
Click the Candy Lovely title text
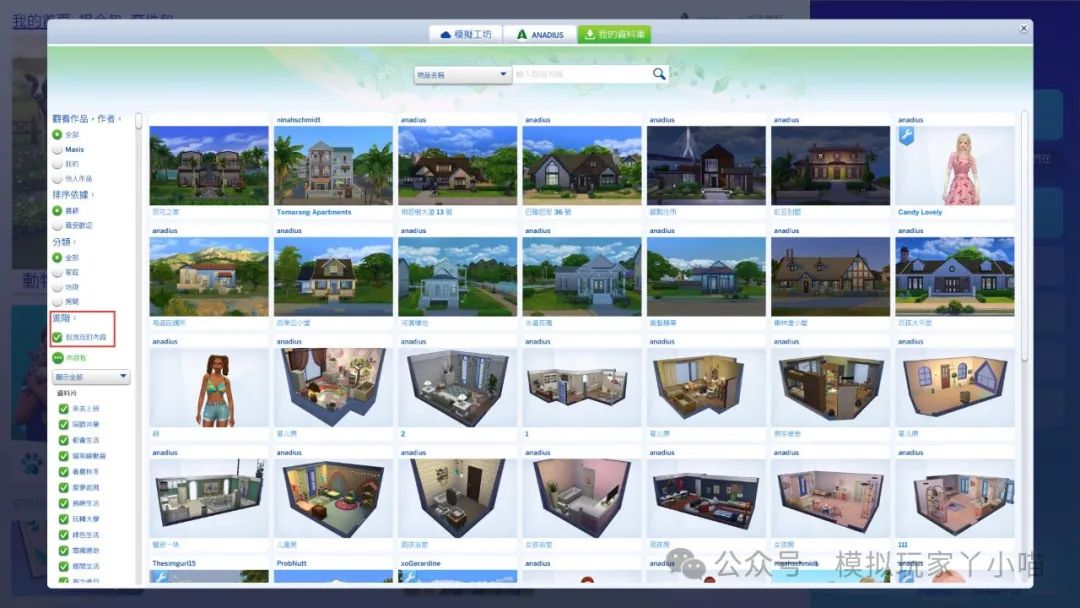click(x=920, y=212)
